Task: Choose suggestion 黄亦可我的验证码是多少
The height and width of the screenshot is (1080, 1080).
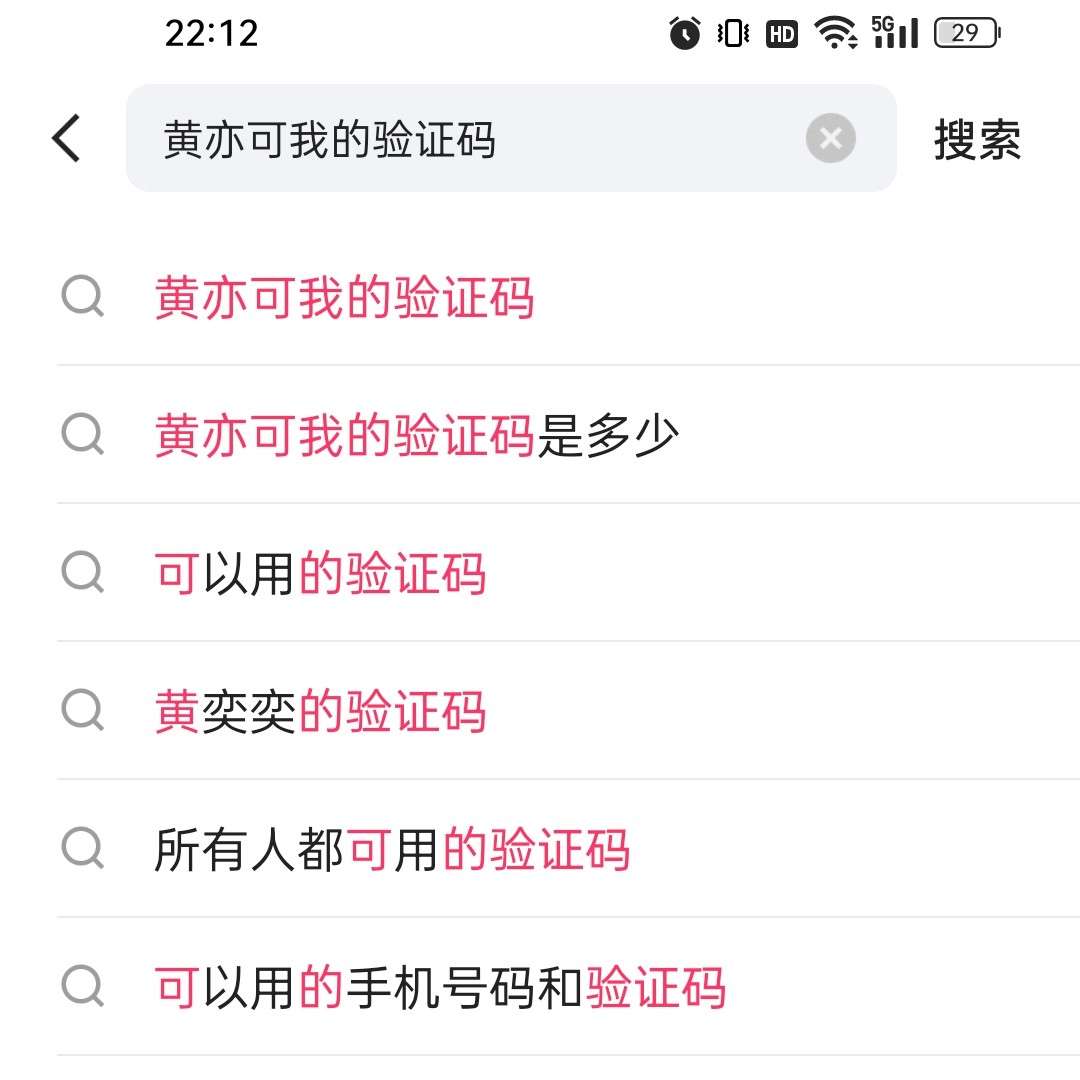Action: (x=416, y=436)
